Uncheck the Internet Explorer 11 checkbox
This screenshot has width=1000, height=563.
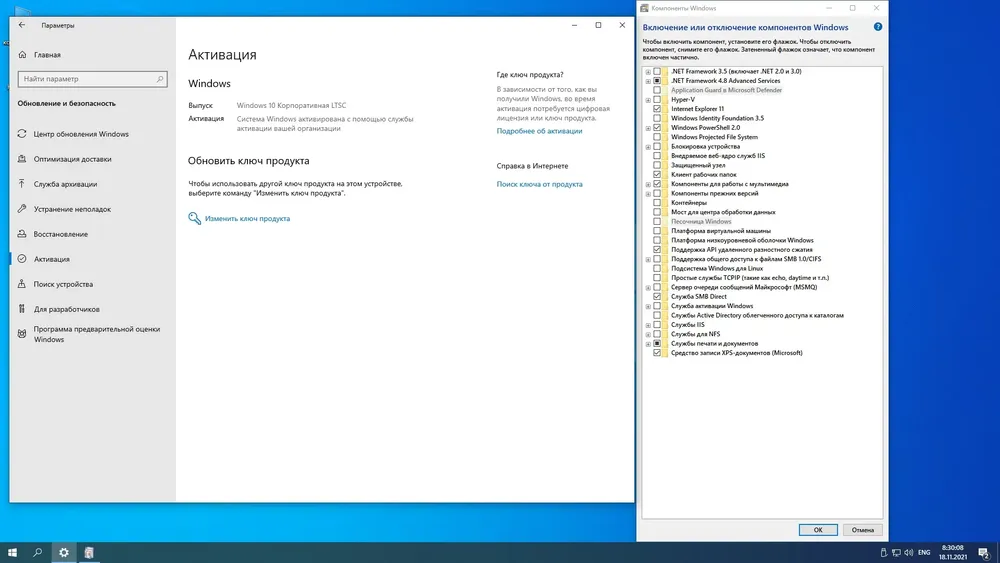click(x=657, y=109)
